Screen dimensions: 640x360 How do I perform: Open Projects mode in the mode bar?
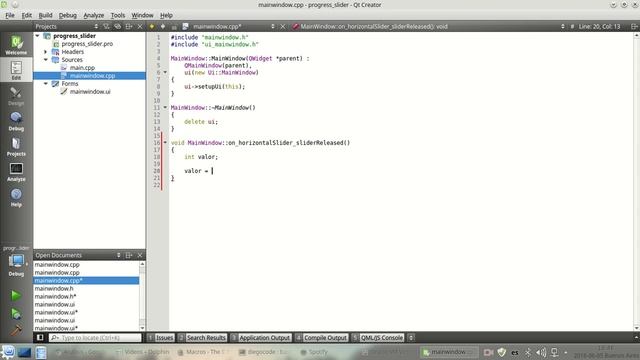16,147
